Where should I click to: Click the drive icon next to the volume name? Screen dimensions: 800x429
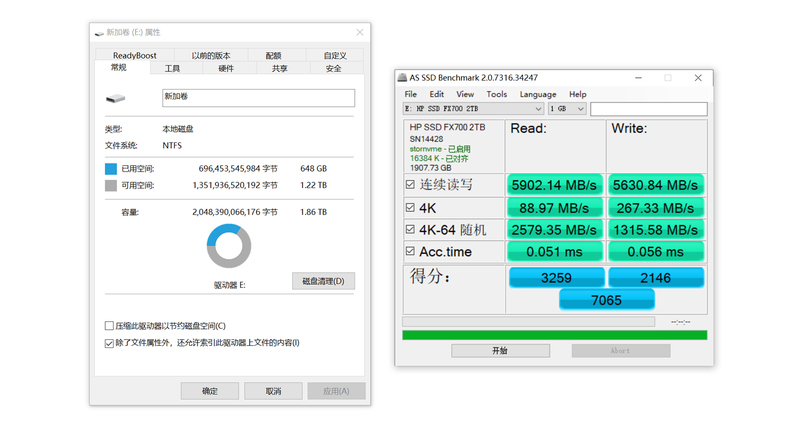tap(116, 98)
